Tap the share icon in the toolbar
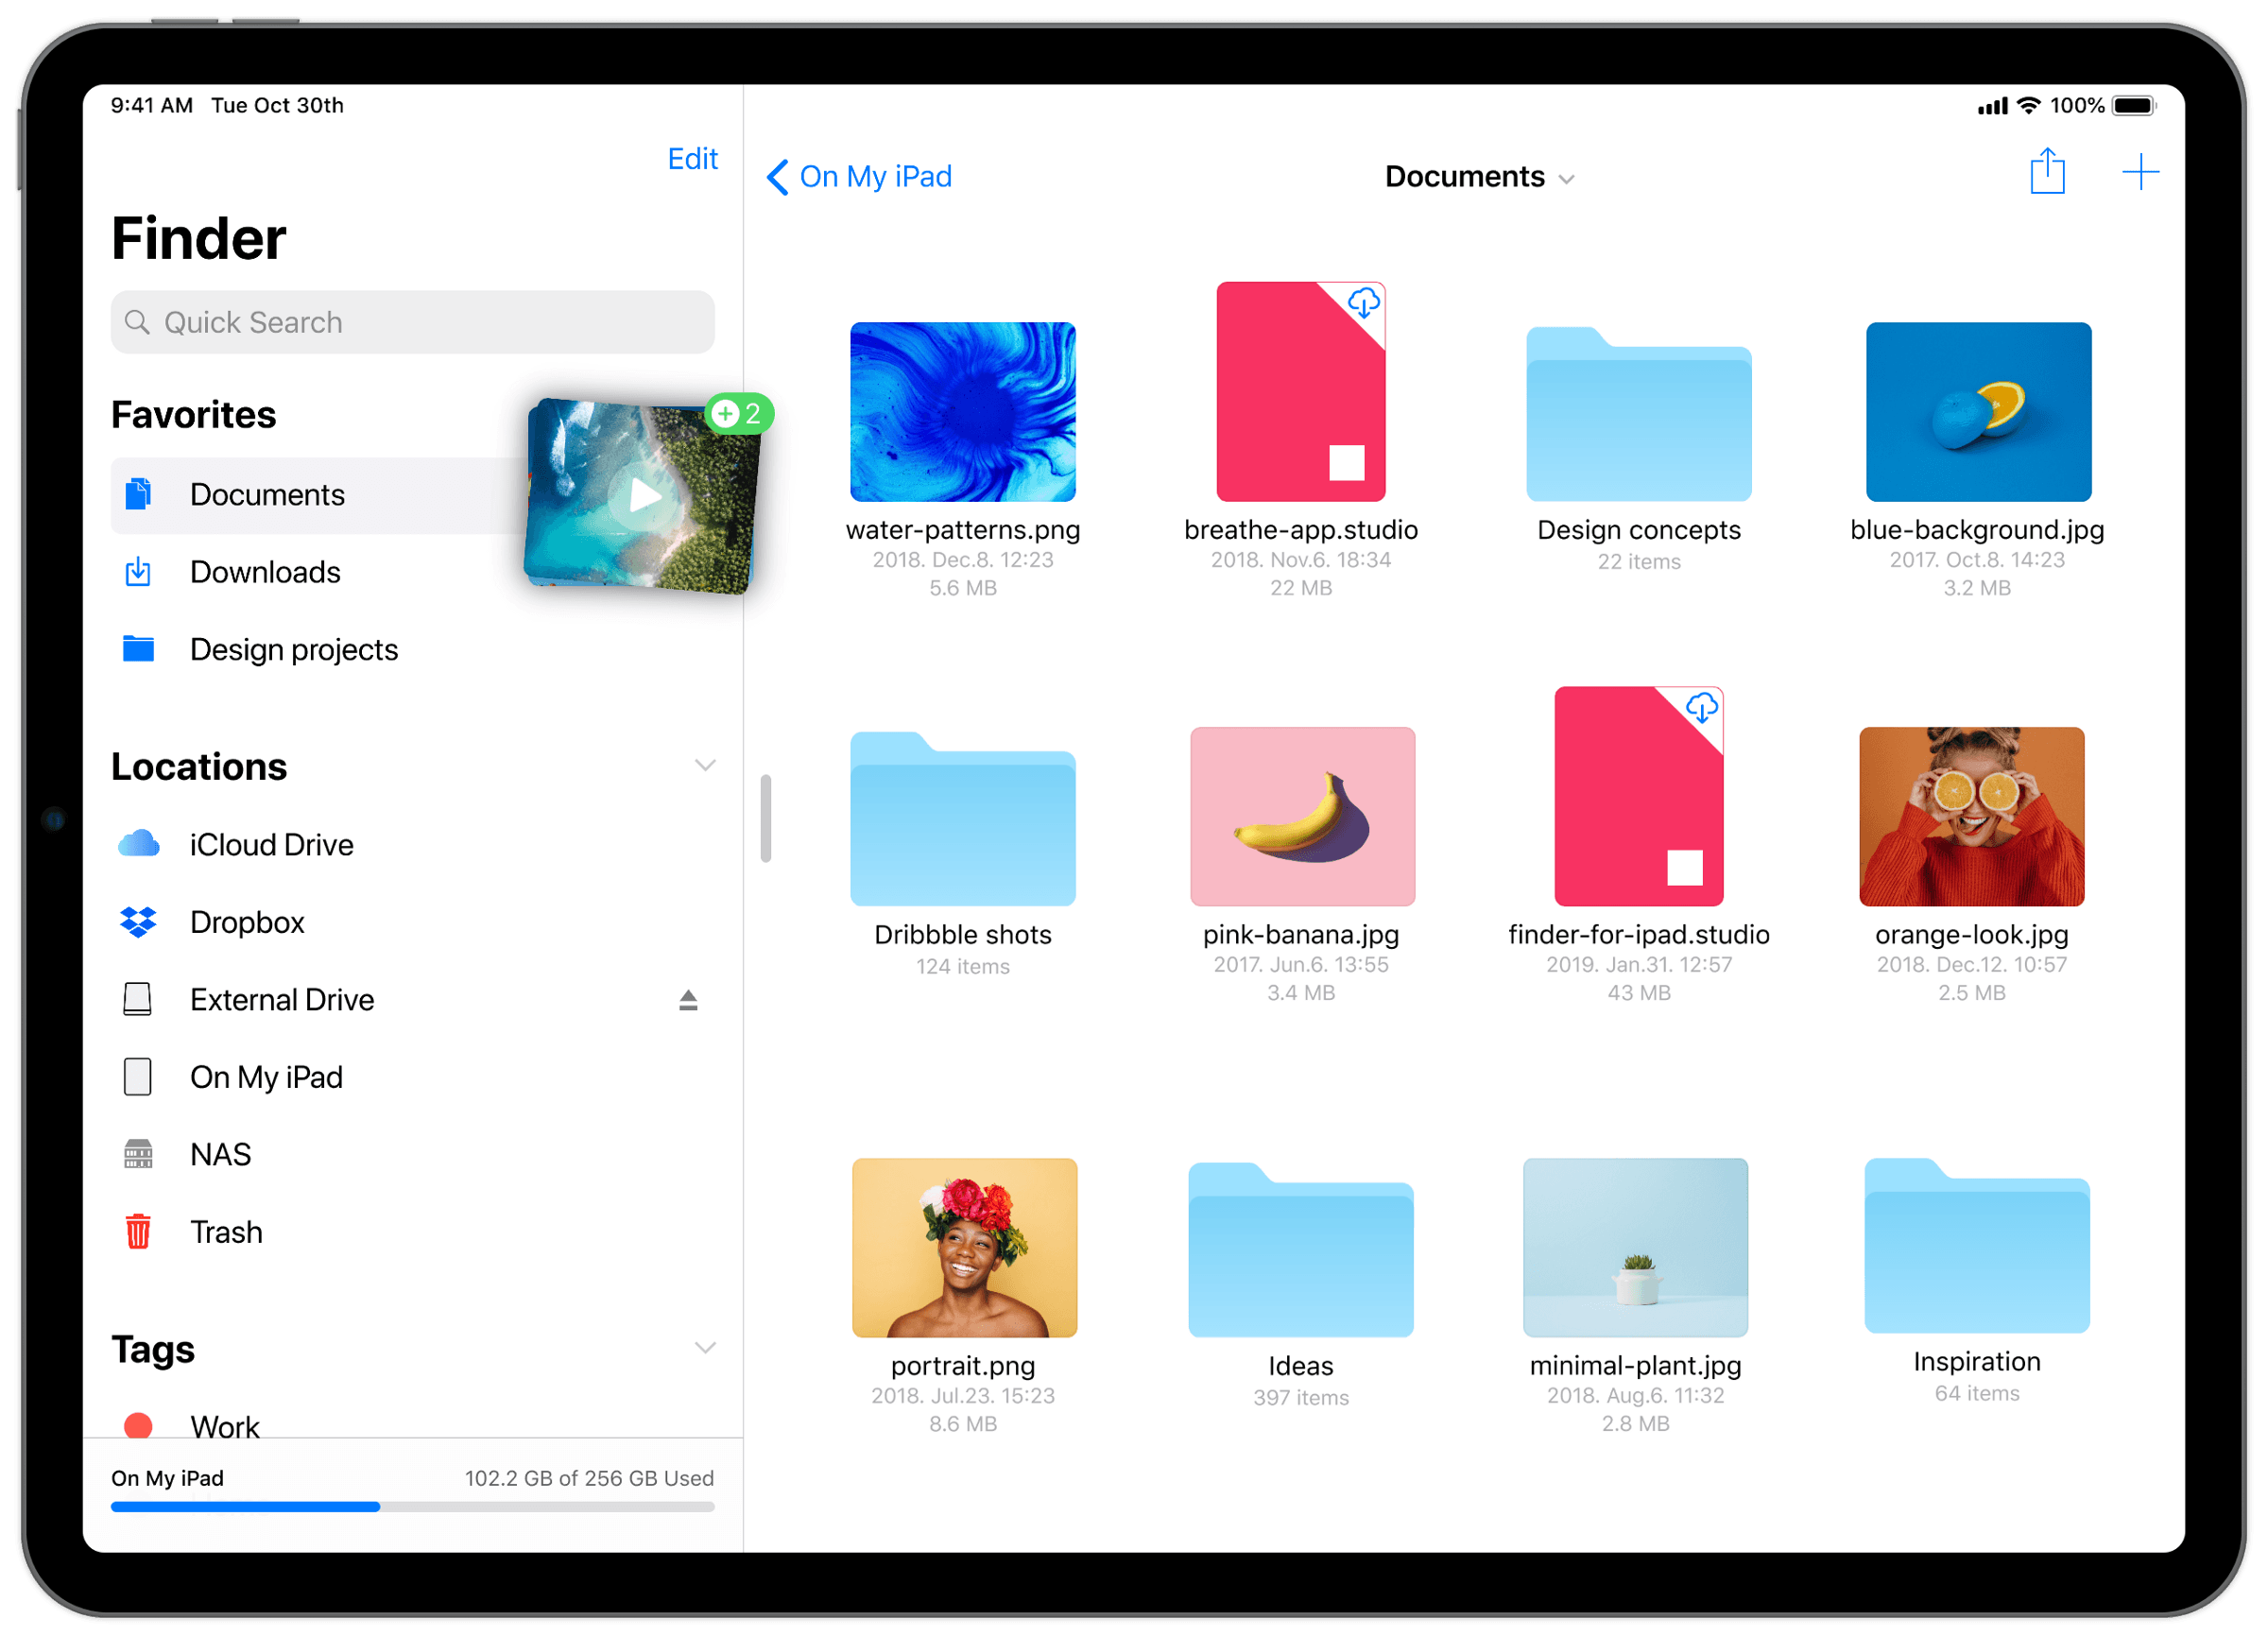The width and height of the screenshot is (2268, 1637). (x=2047, y=172)
